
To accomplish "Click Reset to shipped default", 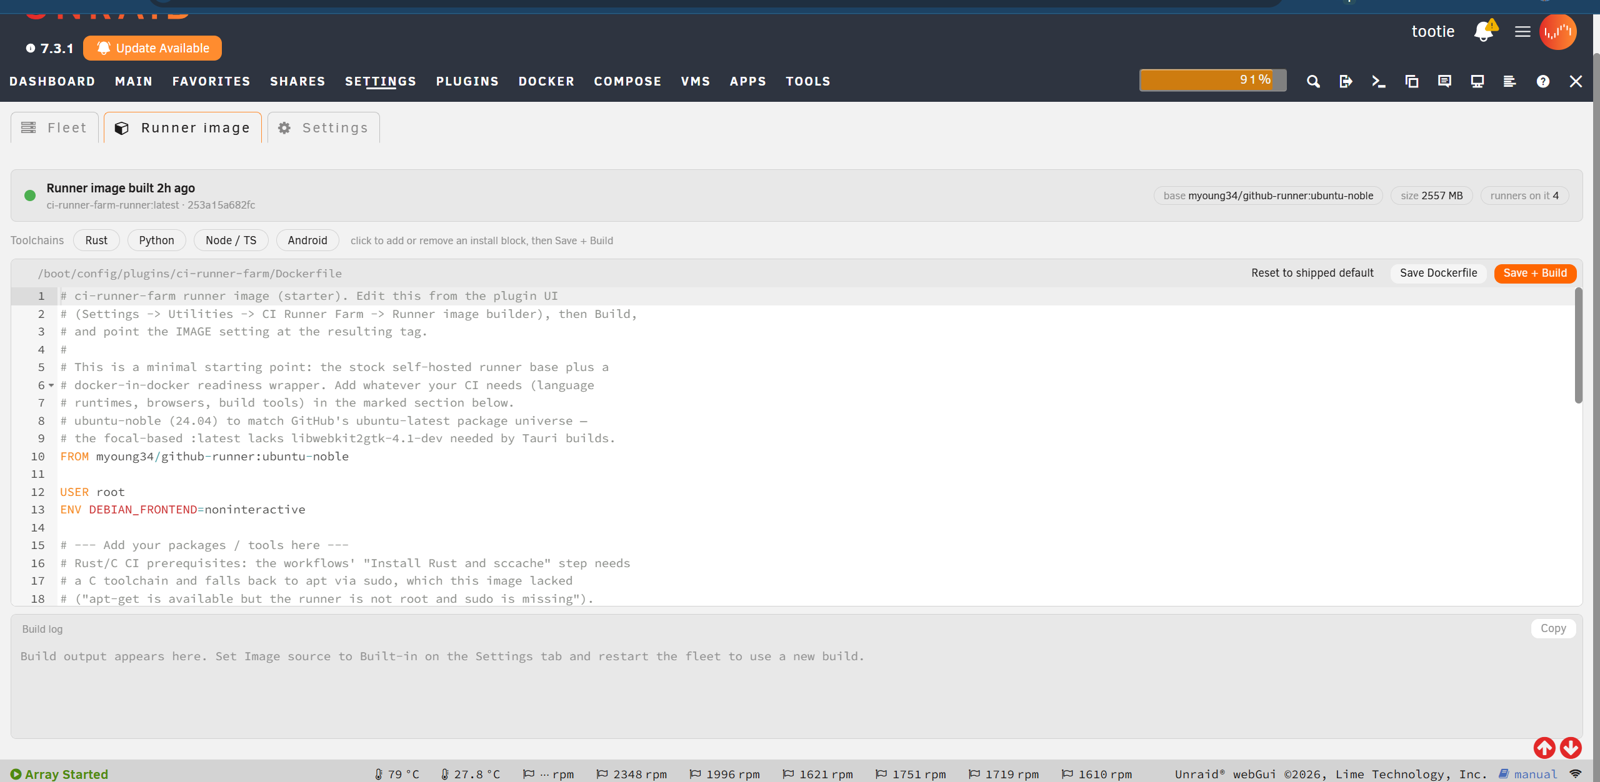I will click(x=1312, y=273).
